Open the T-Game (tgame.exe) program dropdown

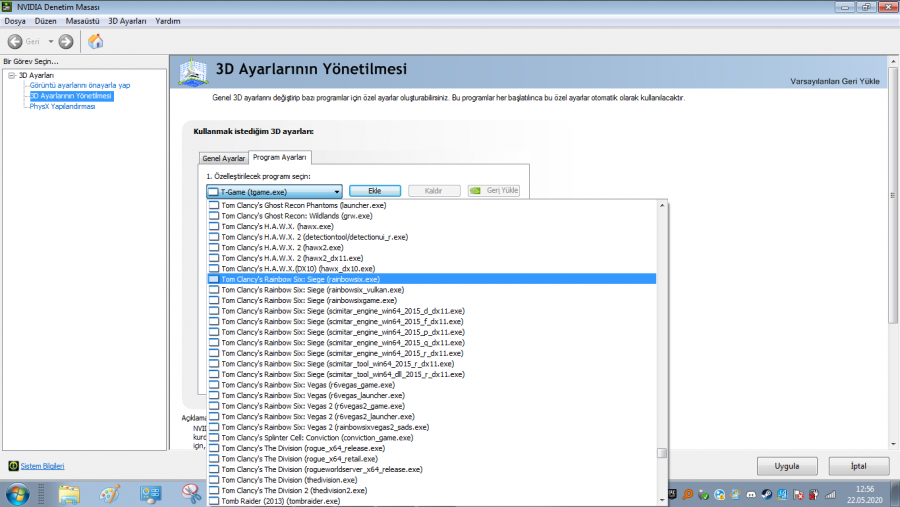pos(274,191)
